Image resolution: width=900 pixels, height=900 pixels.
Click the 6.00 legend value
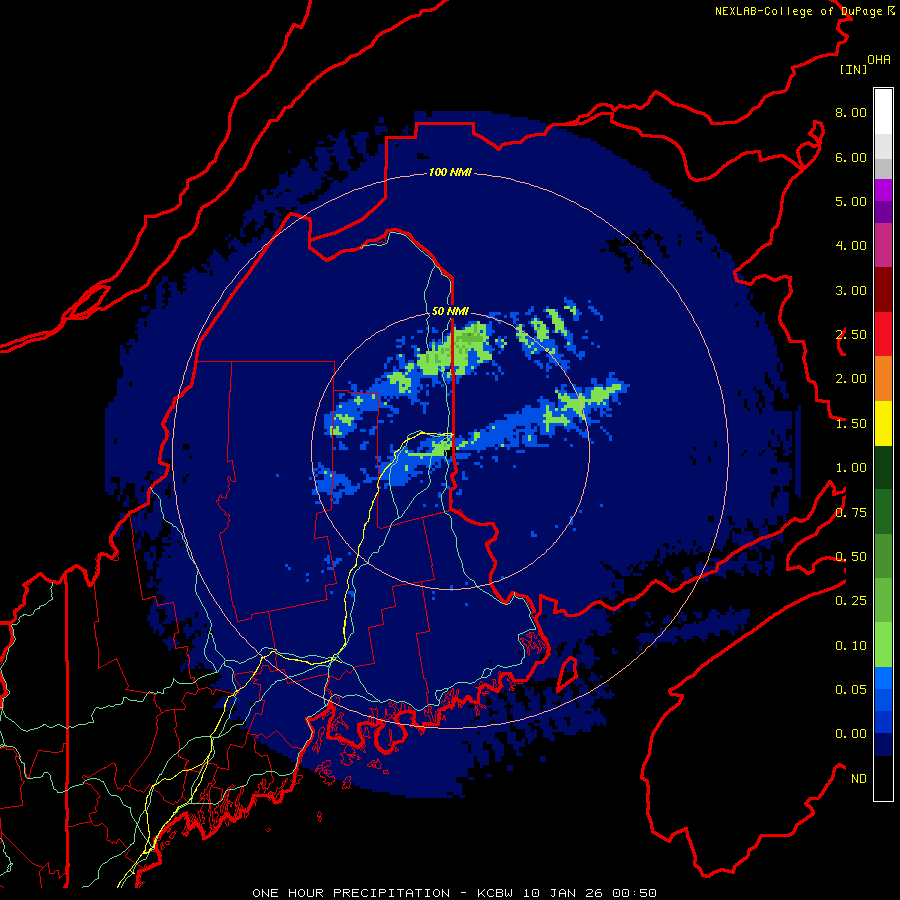(851, 157)
